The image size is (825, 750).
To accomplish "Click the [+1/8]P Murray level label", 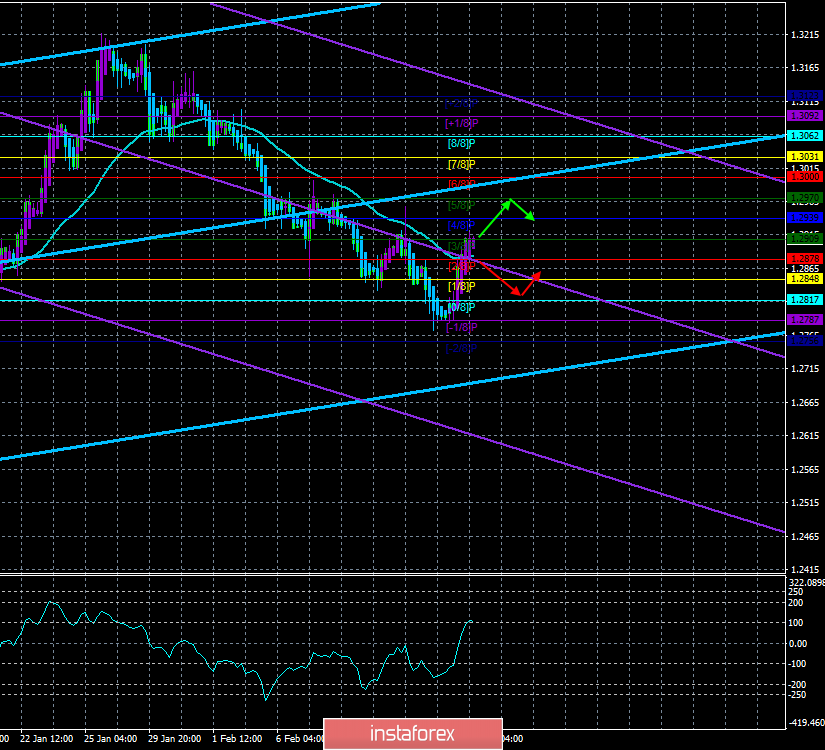I will tap(461, 124).
